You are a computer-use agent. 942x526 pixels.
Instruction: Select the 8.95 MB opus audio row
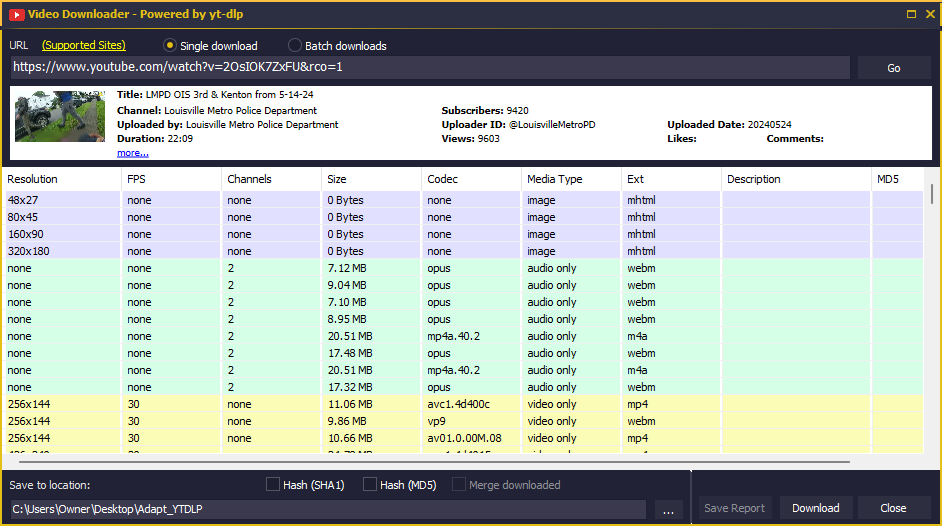[463, 319]
